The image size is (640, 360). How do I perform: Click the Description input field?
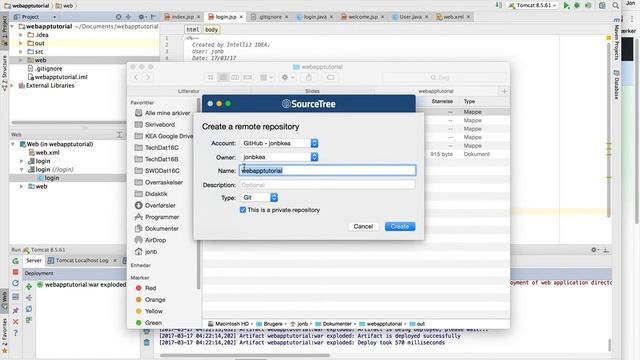(x=327, y=185)
